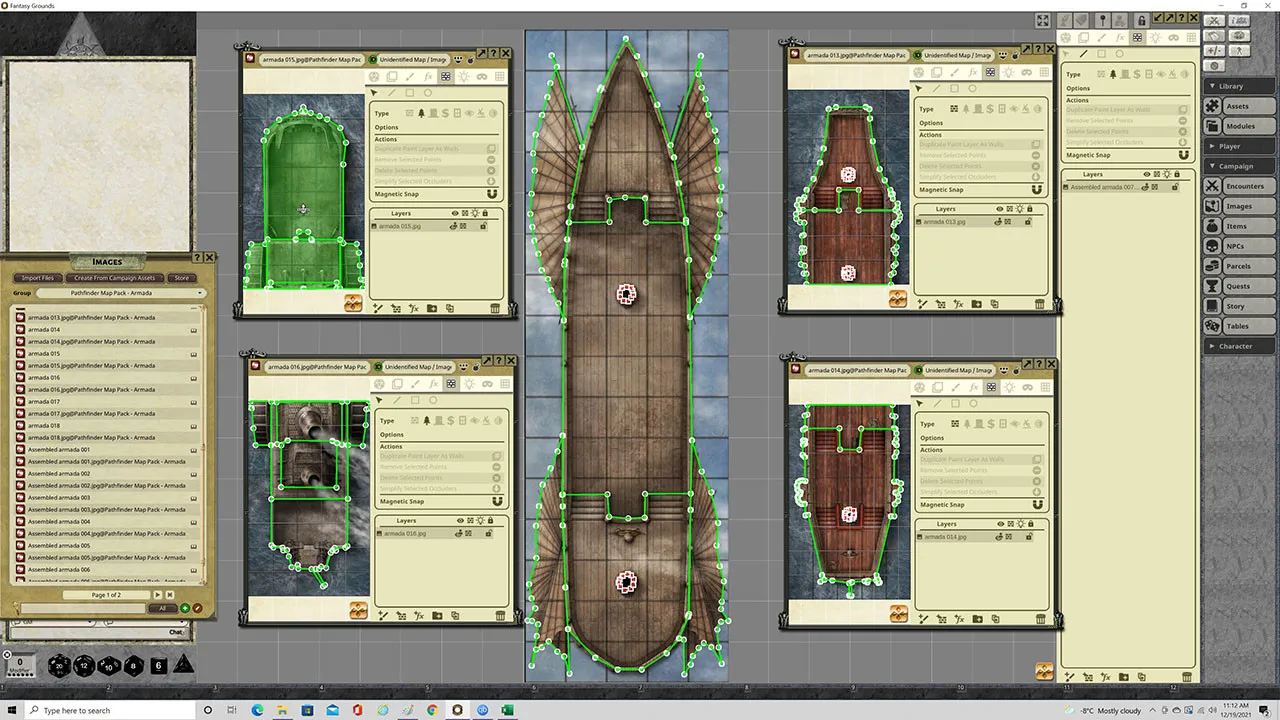Click the lock icon in the top toolbar

coord(1141,20)
